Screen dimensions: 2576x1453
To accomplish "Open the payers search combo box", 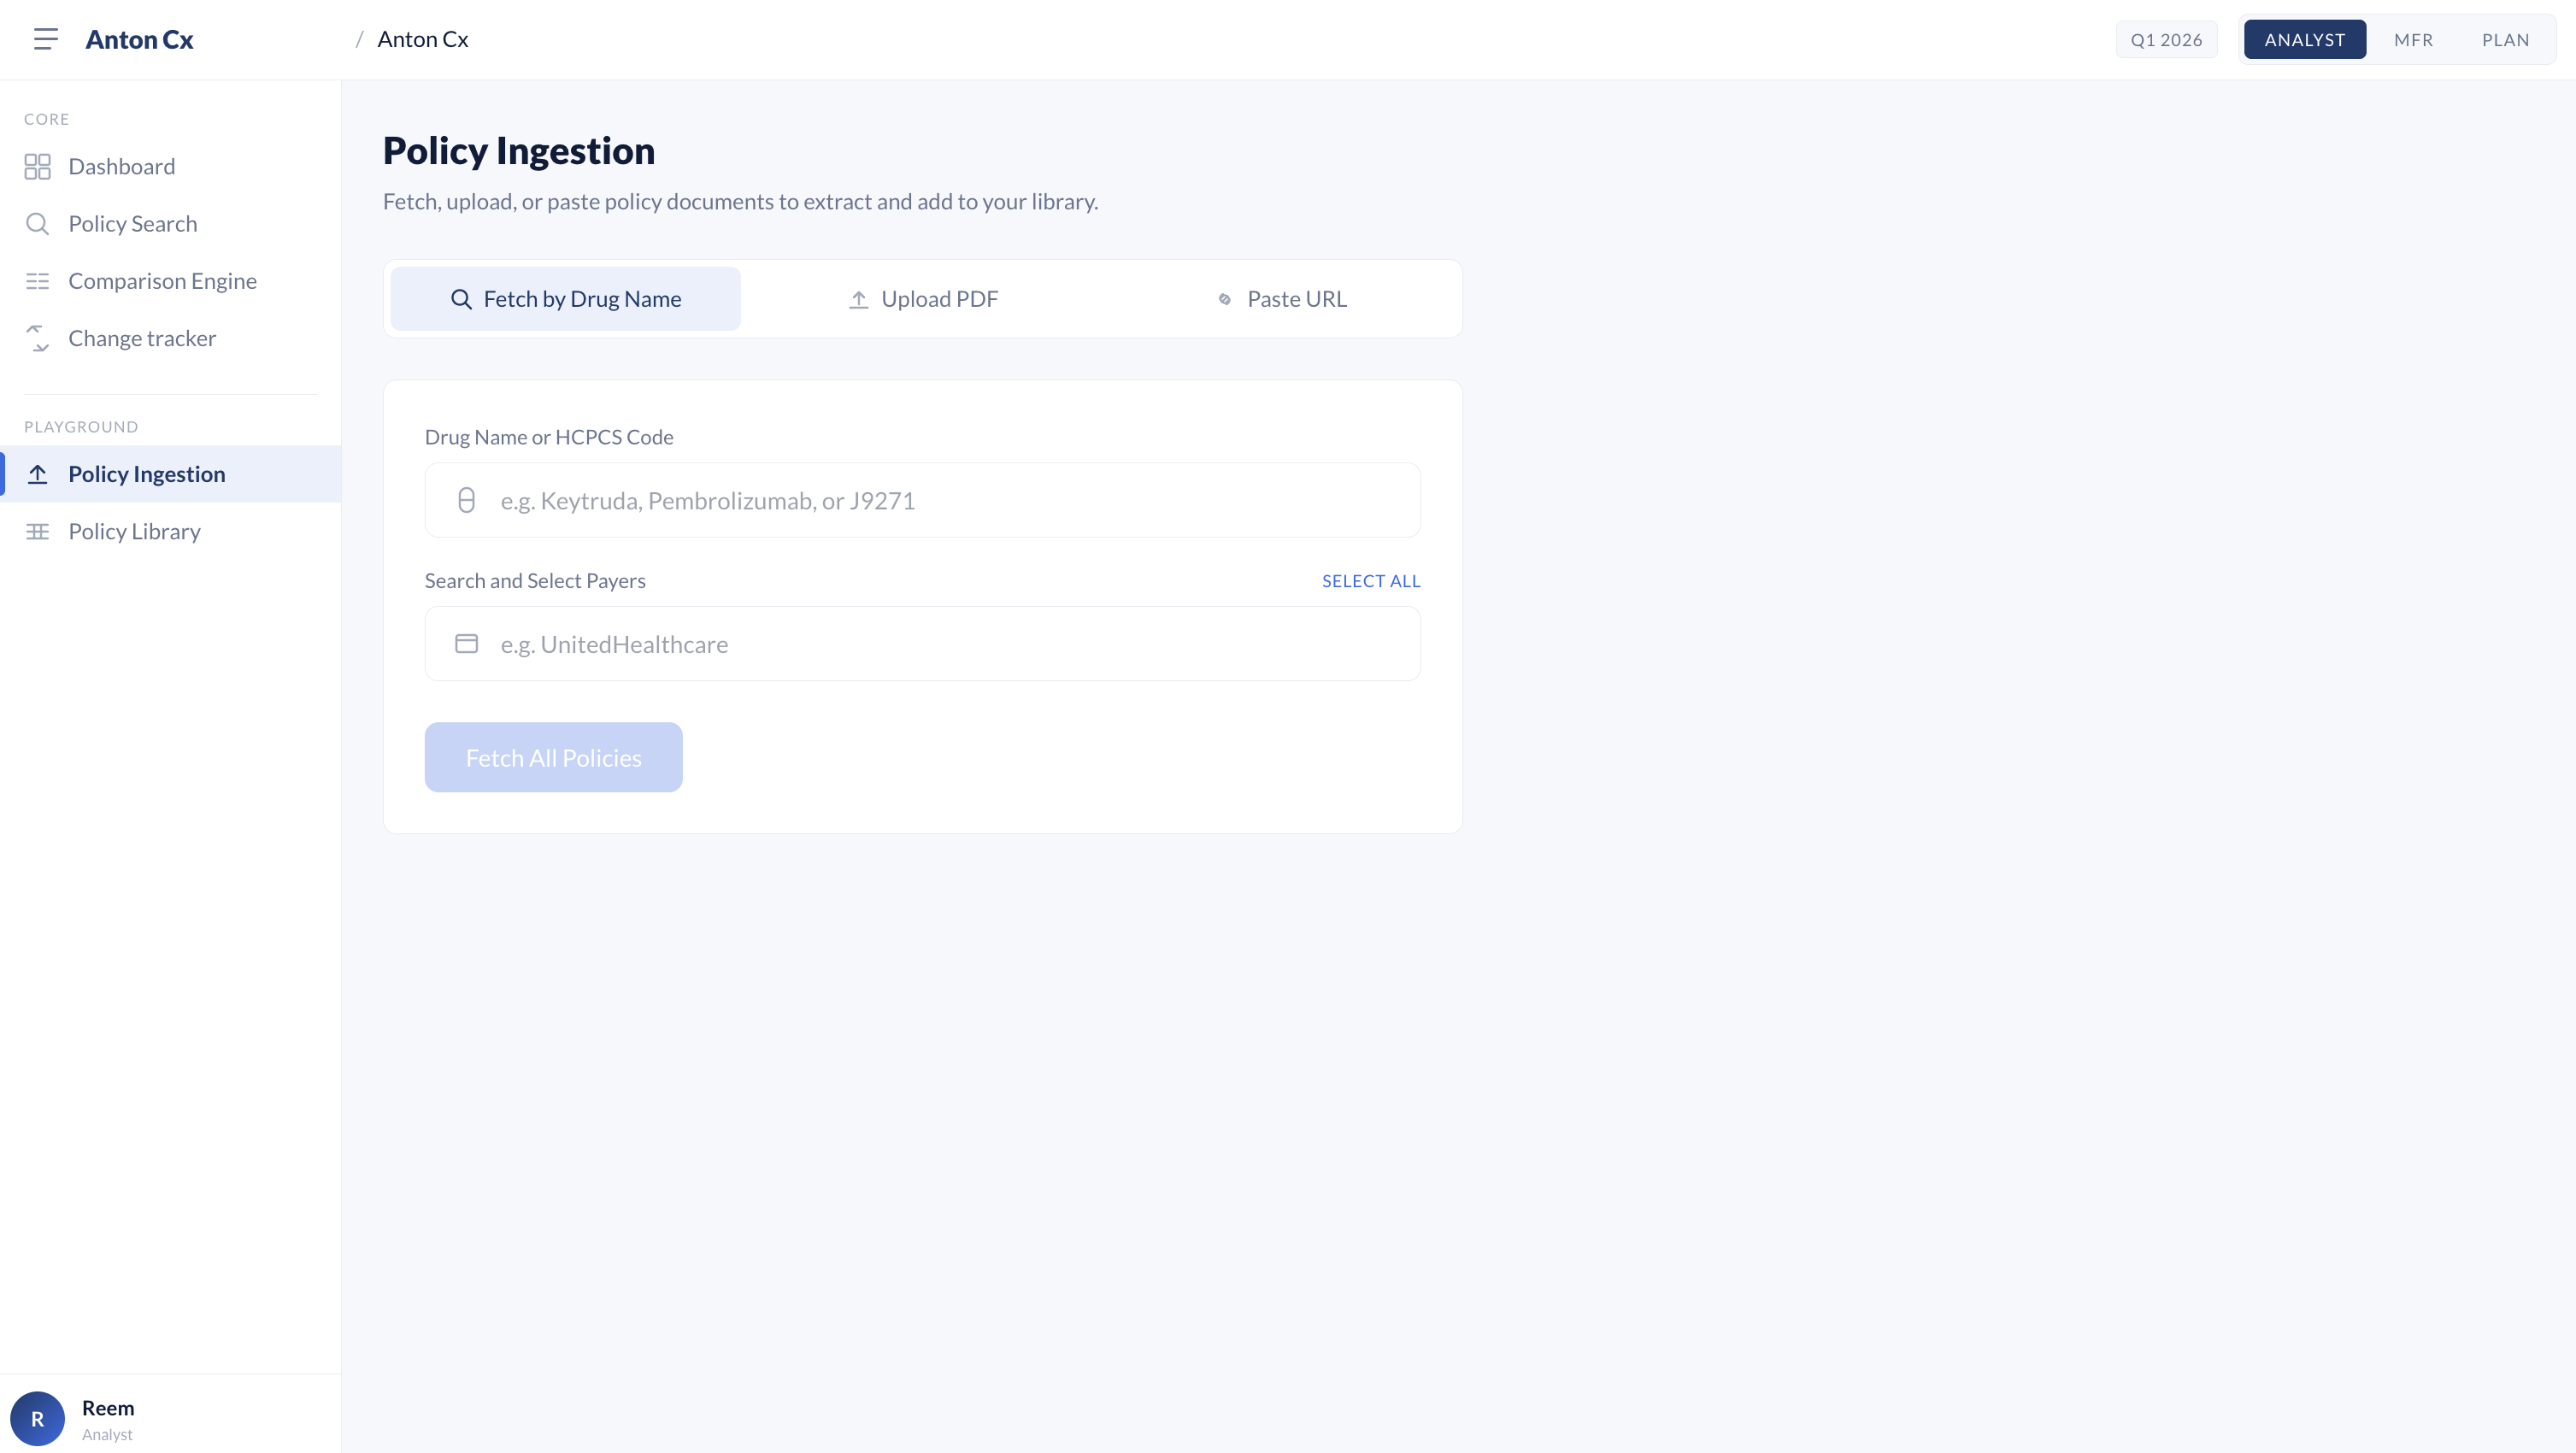I will (922, 644).
